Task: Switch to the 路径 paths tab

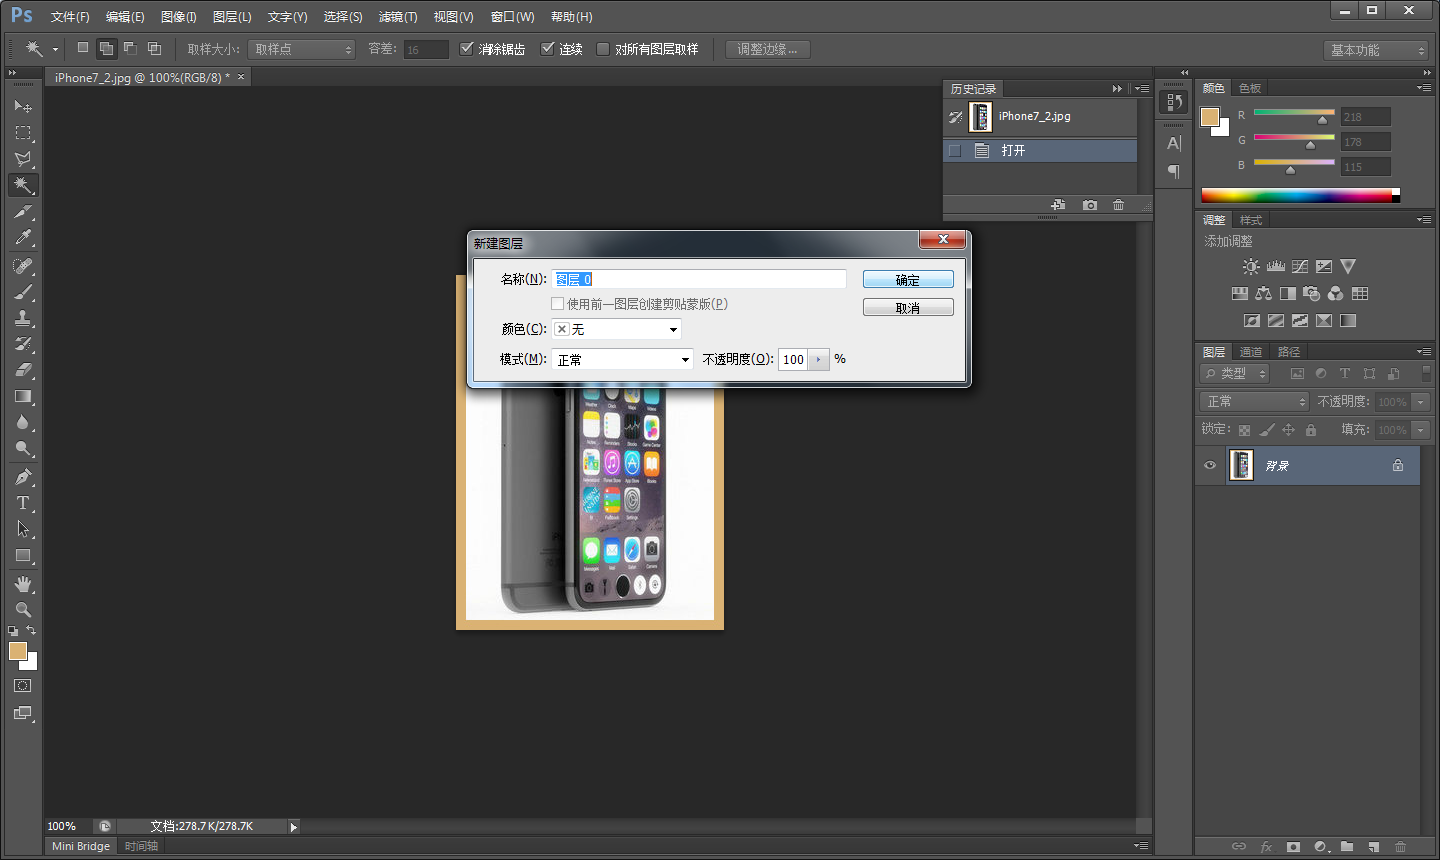Action: click(1289, 352)
